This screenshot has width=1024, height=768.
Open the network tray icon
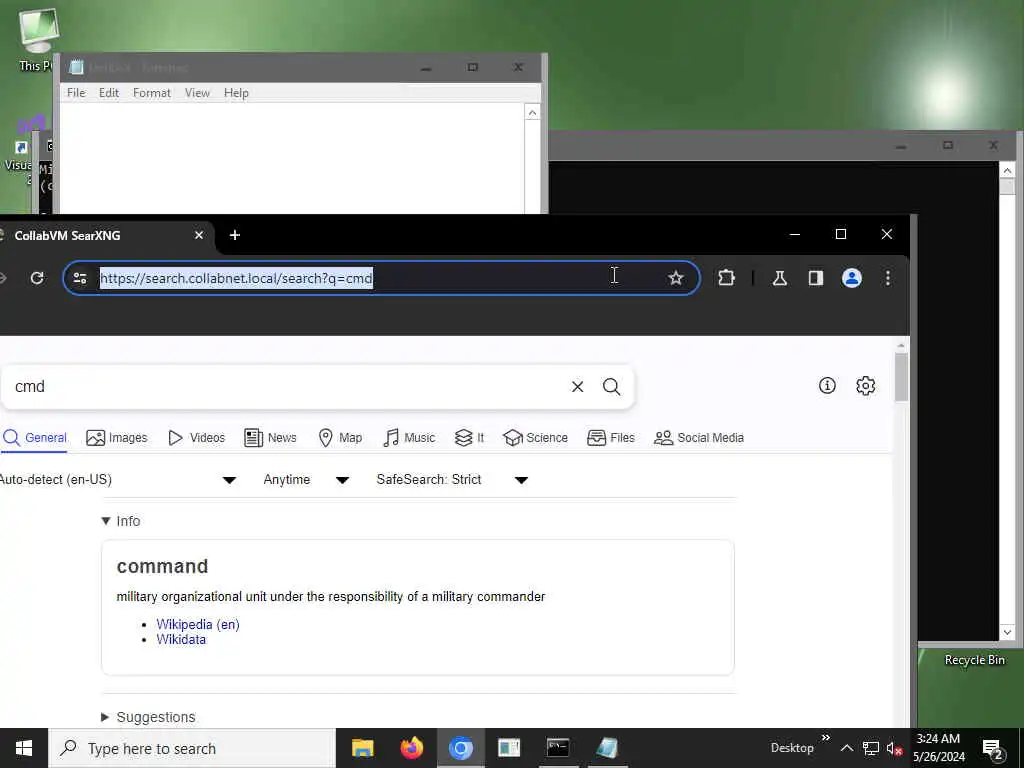coord(871,748)
